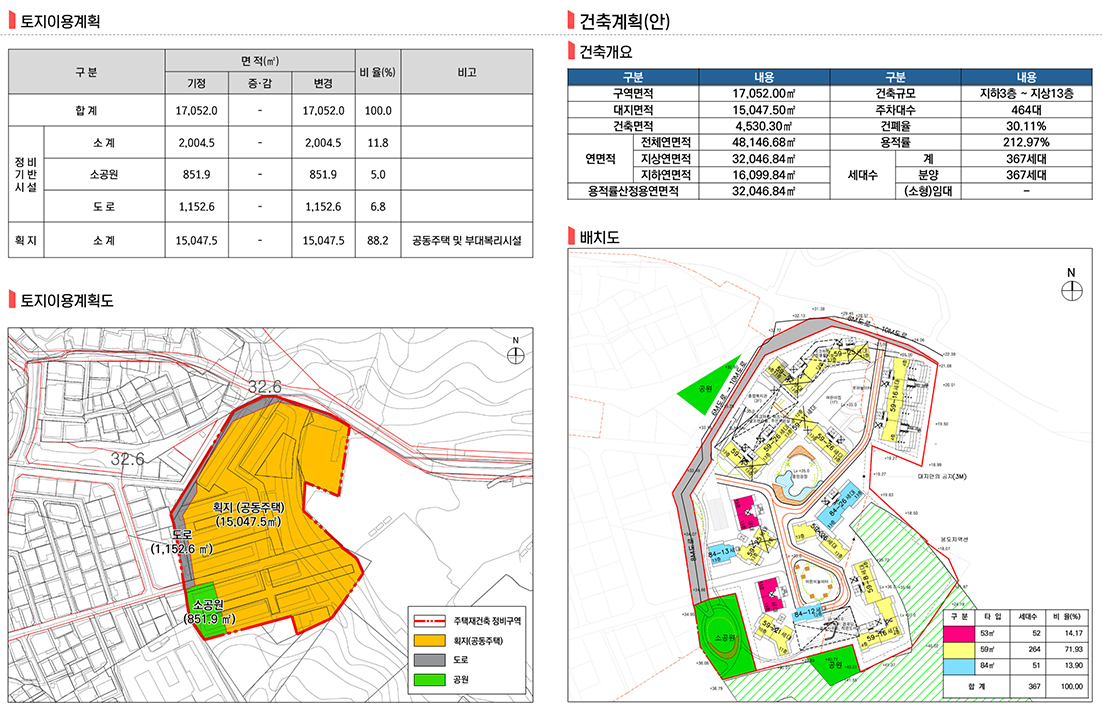The image size is (1102, 711).
Task: Select the orange 획지(공동주택) legend swatch
Action: pos(429,639)
